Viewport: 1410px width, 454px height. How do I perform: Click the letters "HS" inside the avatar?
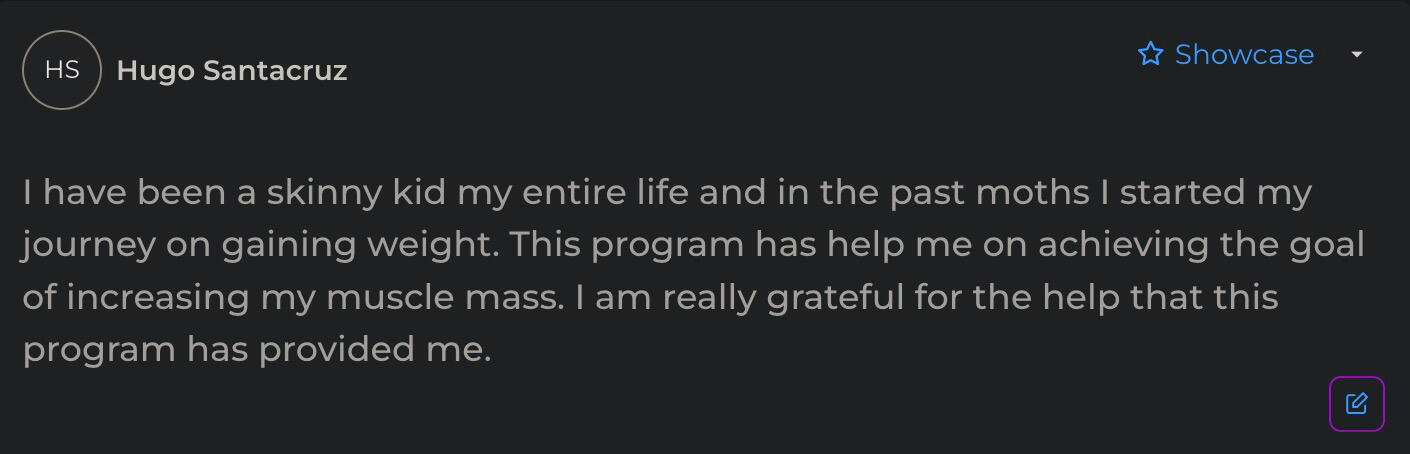coord(62,70)
